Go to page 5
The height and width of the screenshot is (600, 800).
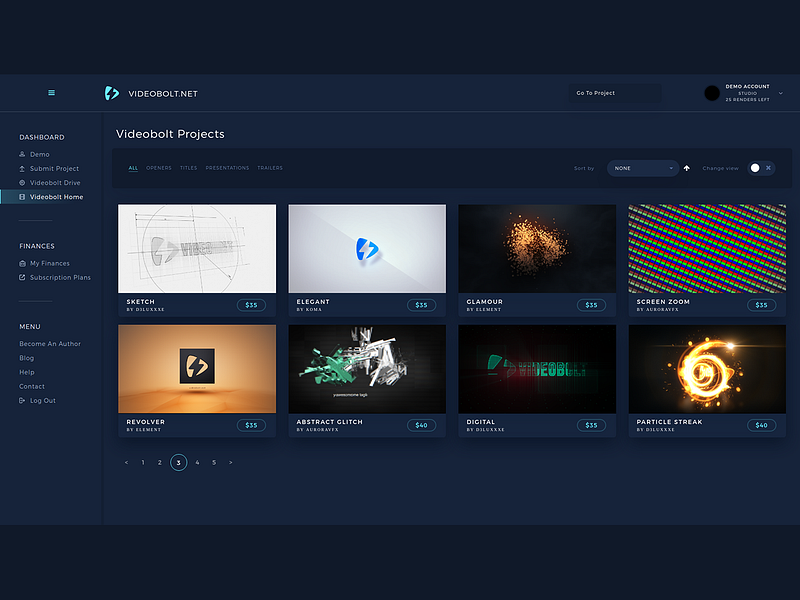(x=214, y=463)
